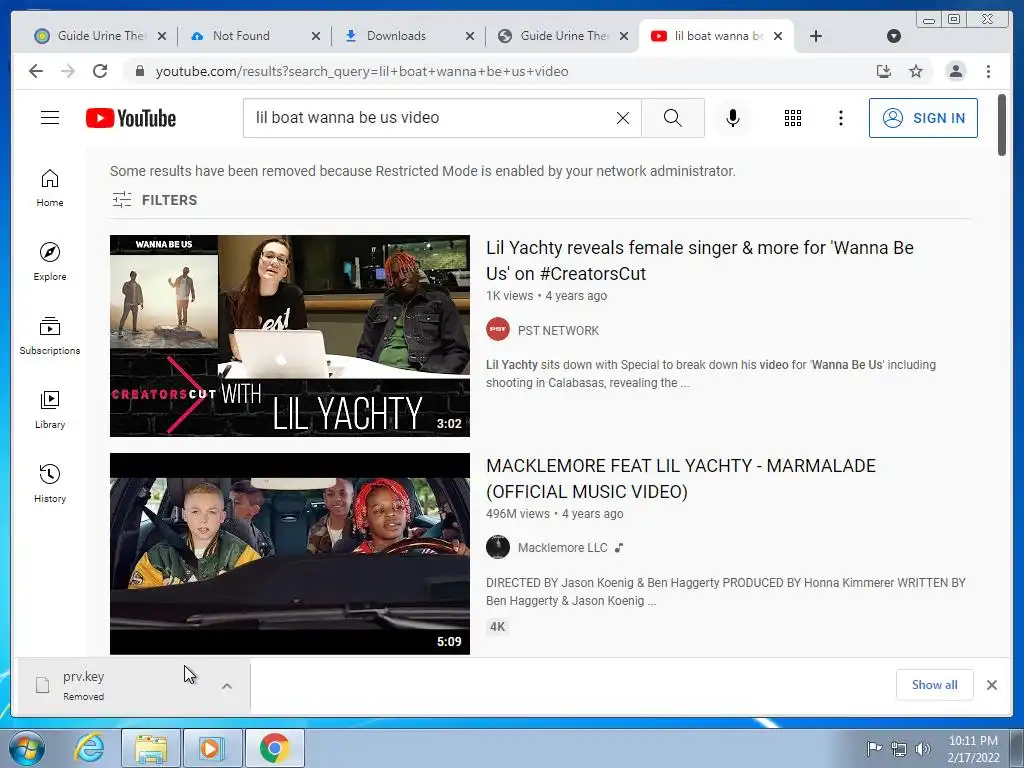Click Show all downloads

935,684
